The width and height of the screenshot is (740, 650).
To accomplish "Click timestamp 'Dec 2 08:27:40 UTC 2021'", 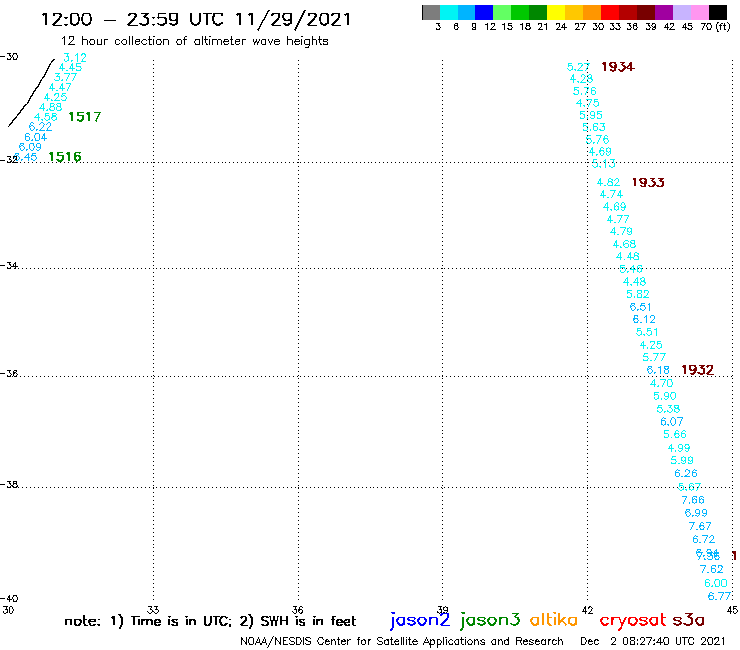I will pyautogui.click(x=653, y=641).
